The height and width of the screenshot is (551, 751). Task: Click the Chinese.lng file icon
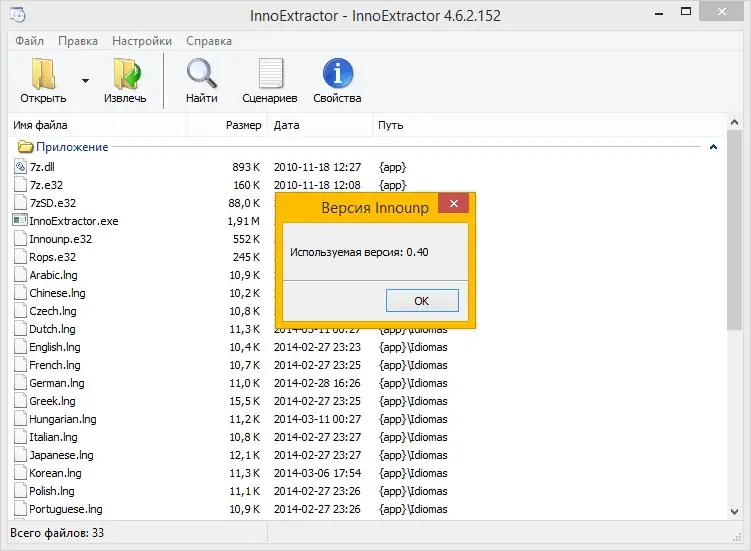pos(20,293)
